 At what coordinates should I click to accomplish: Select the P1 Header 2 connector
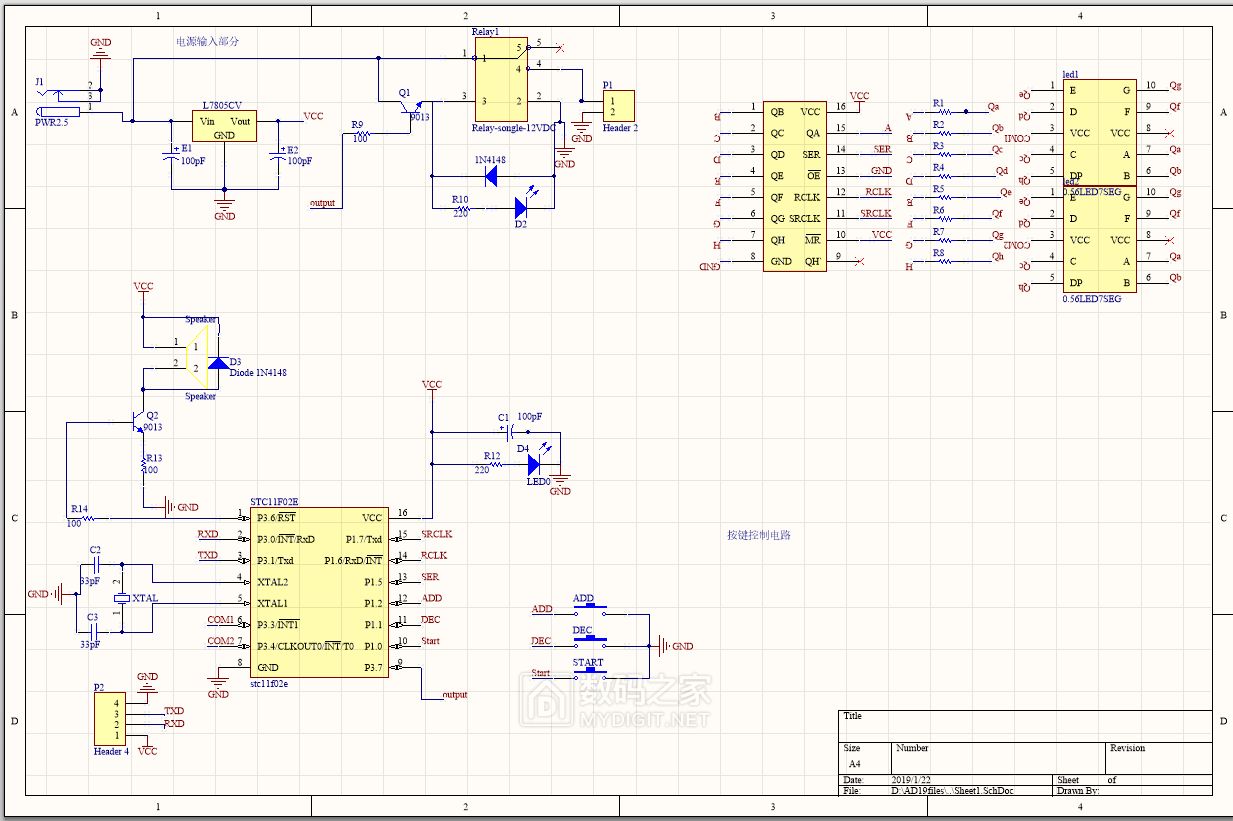(618, 106)
